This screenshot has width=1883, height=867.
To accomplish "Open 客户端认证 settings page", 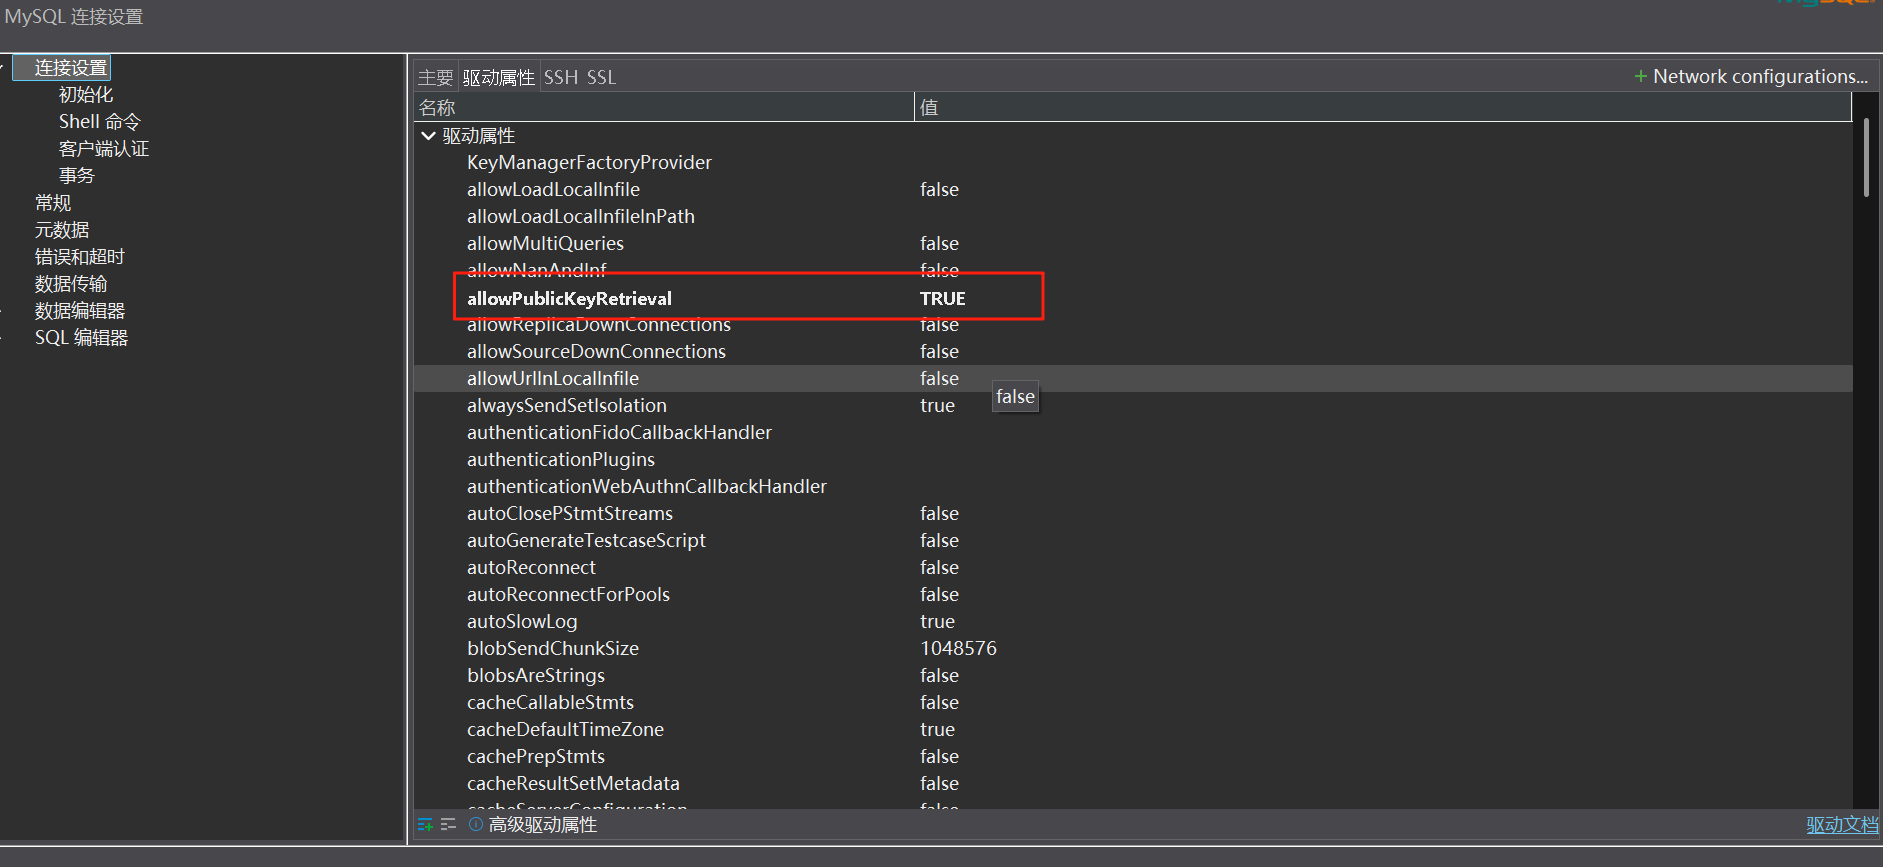I will [x=103, y=149].
